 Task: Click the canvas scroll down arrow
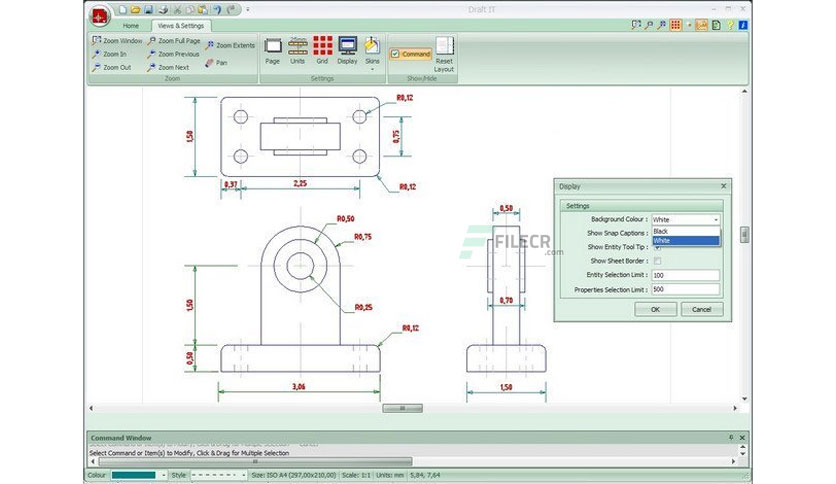(744, 399)
